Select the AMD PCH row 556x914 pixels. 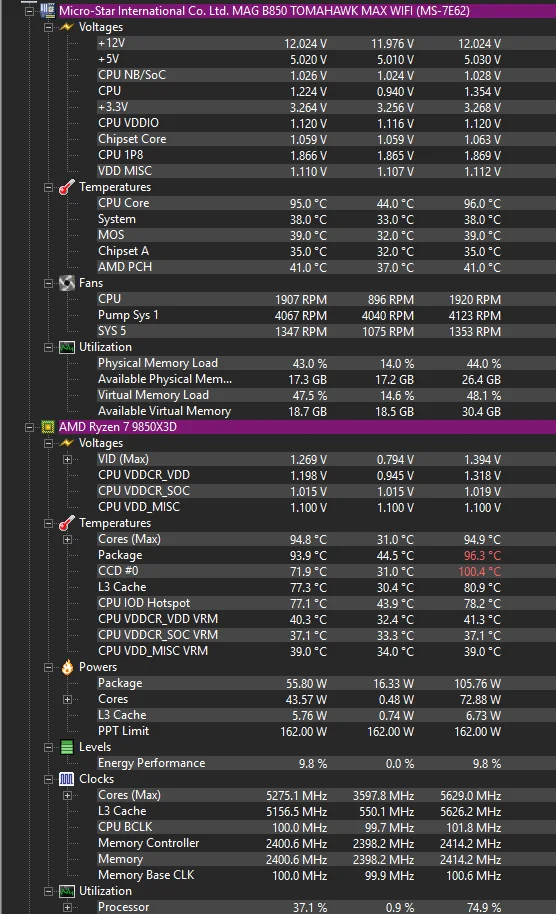point(326,267)
